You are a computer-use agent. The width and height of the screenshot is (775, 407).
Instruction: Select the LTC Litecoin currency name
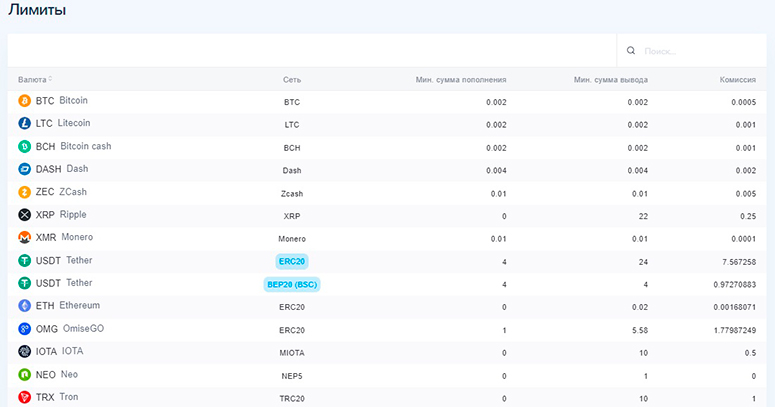point(63,123)
